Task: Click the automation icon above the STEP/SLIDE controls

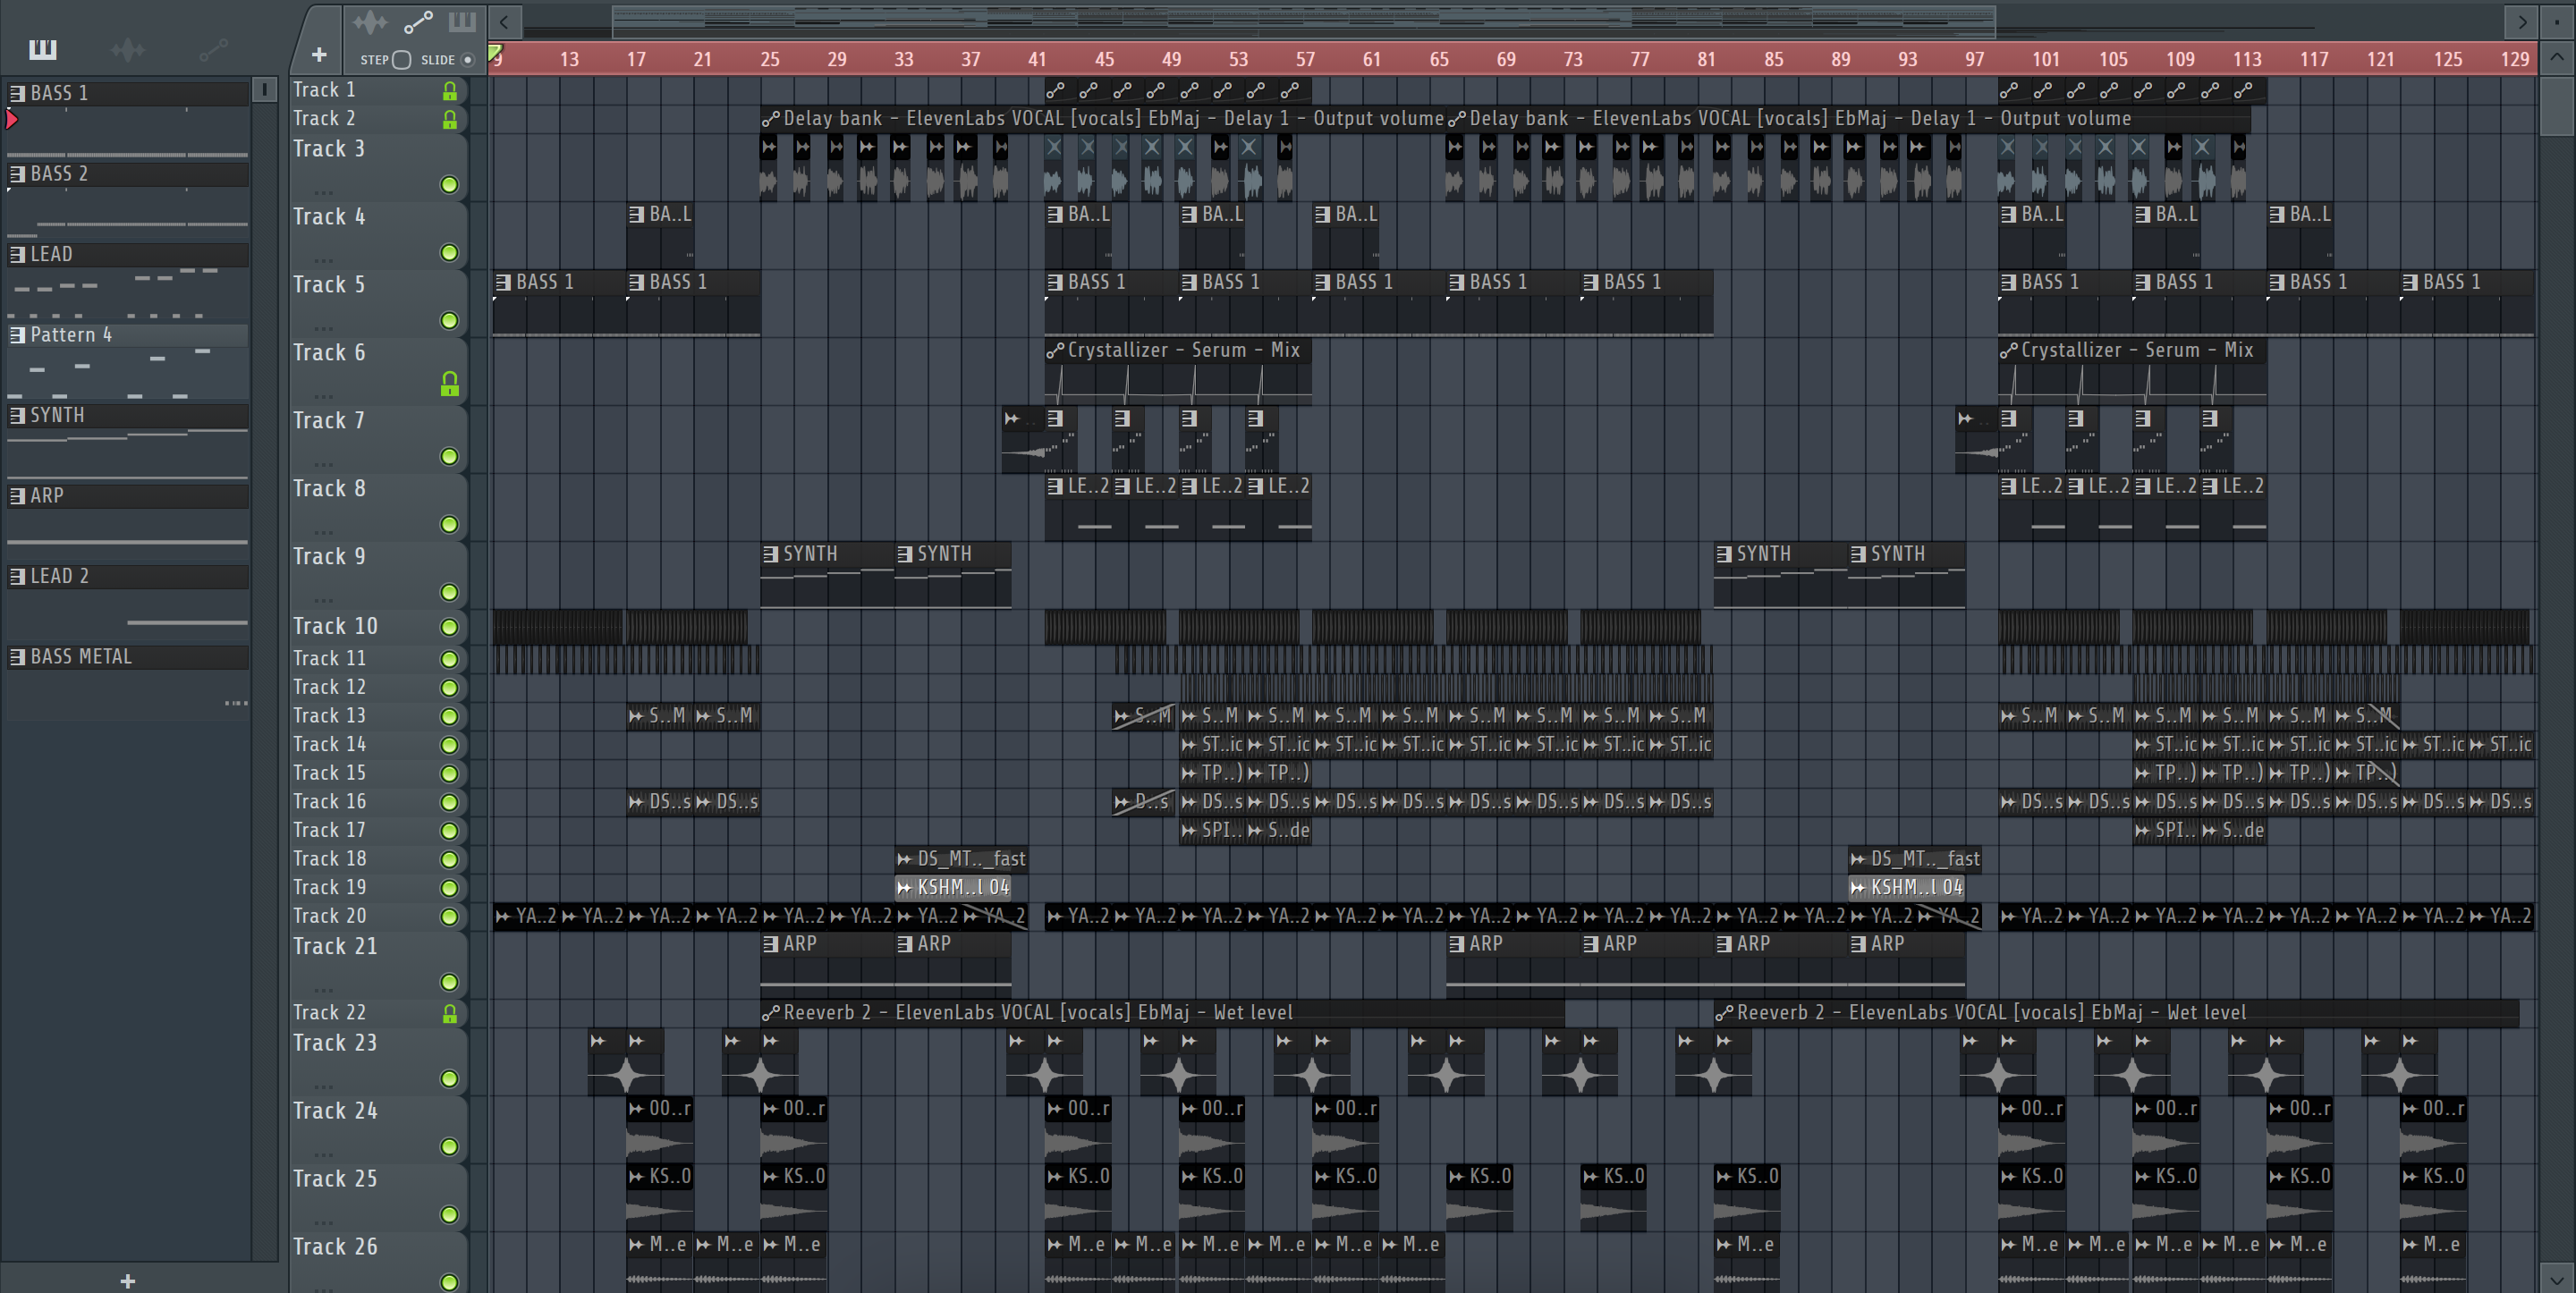Action: [418, 21]
